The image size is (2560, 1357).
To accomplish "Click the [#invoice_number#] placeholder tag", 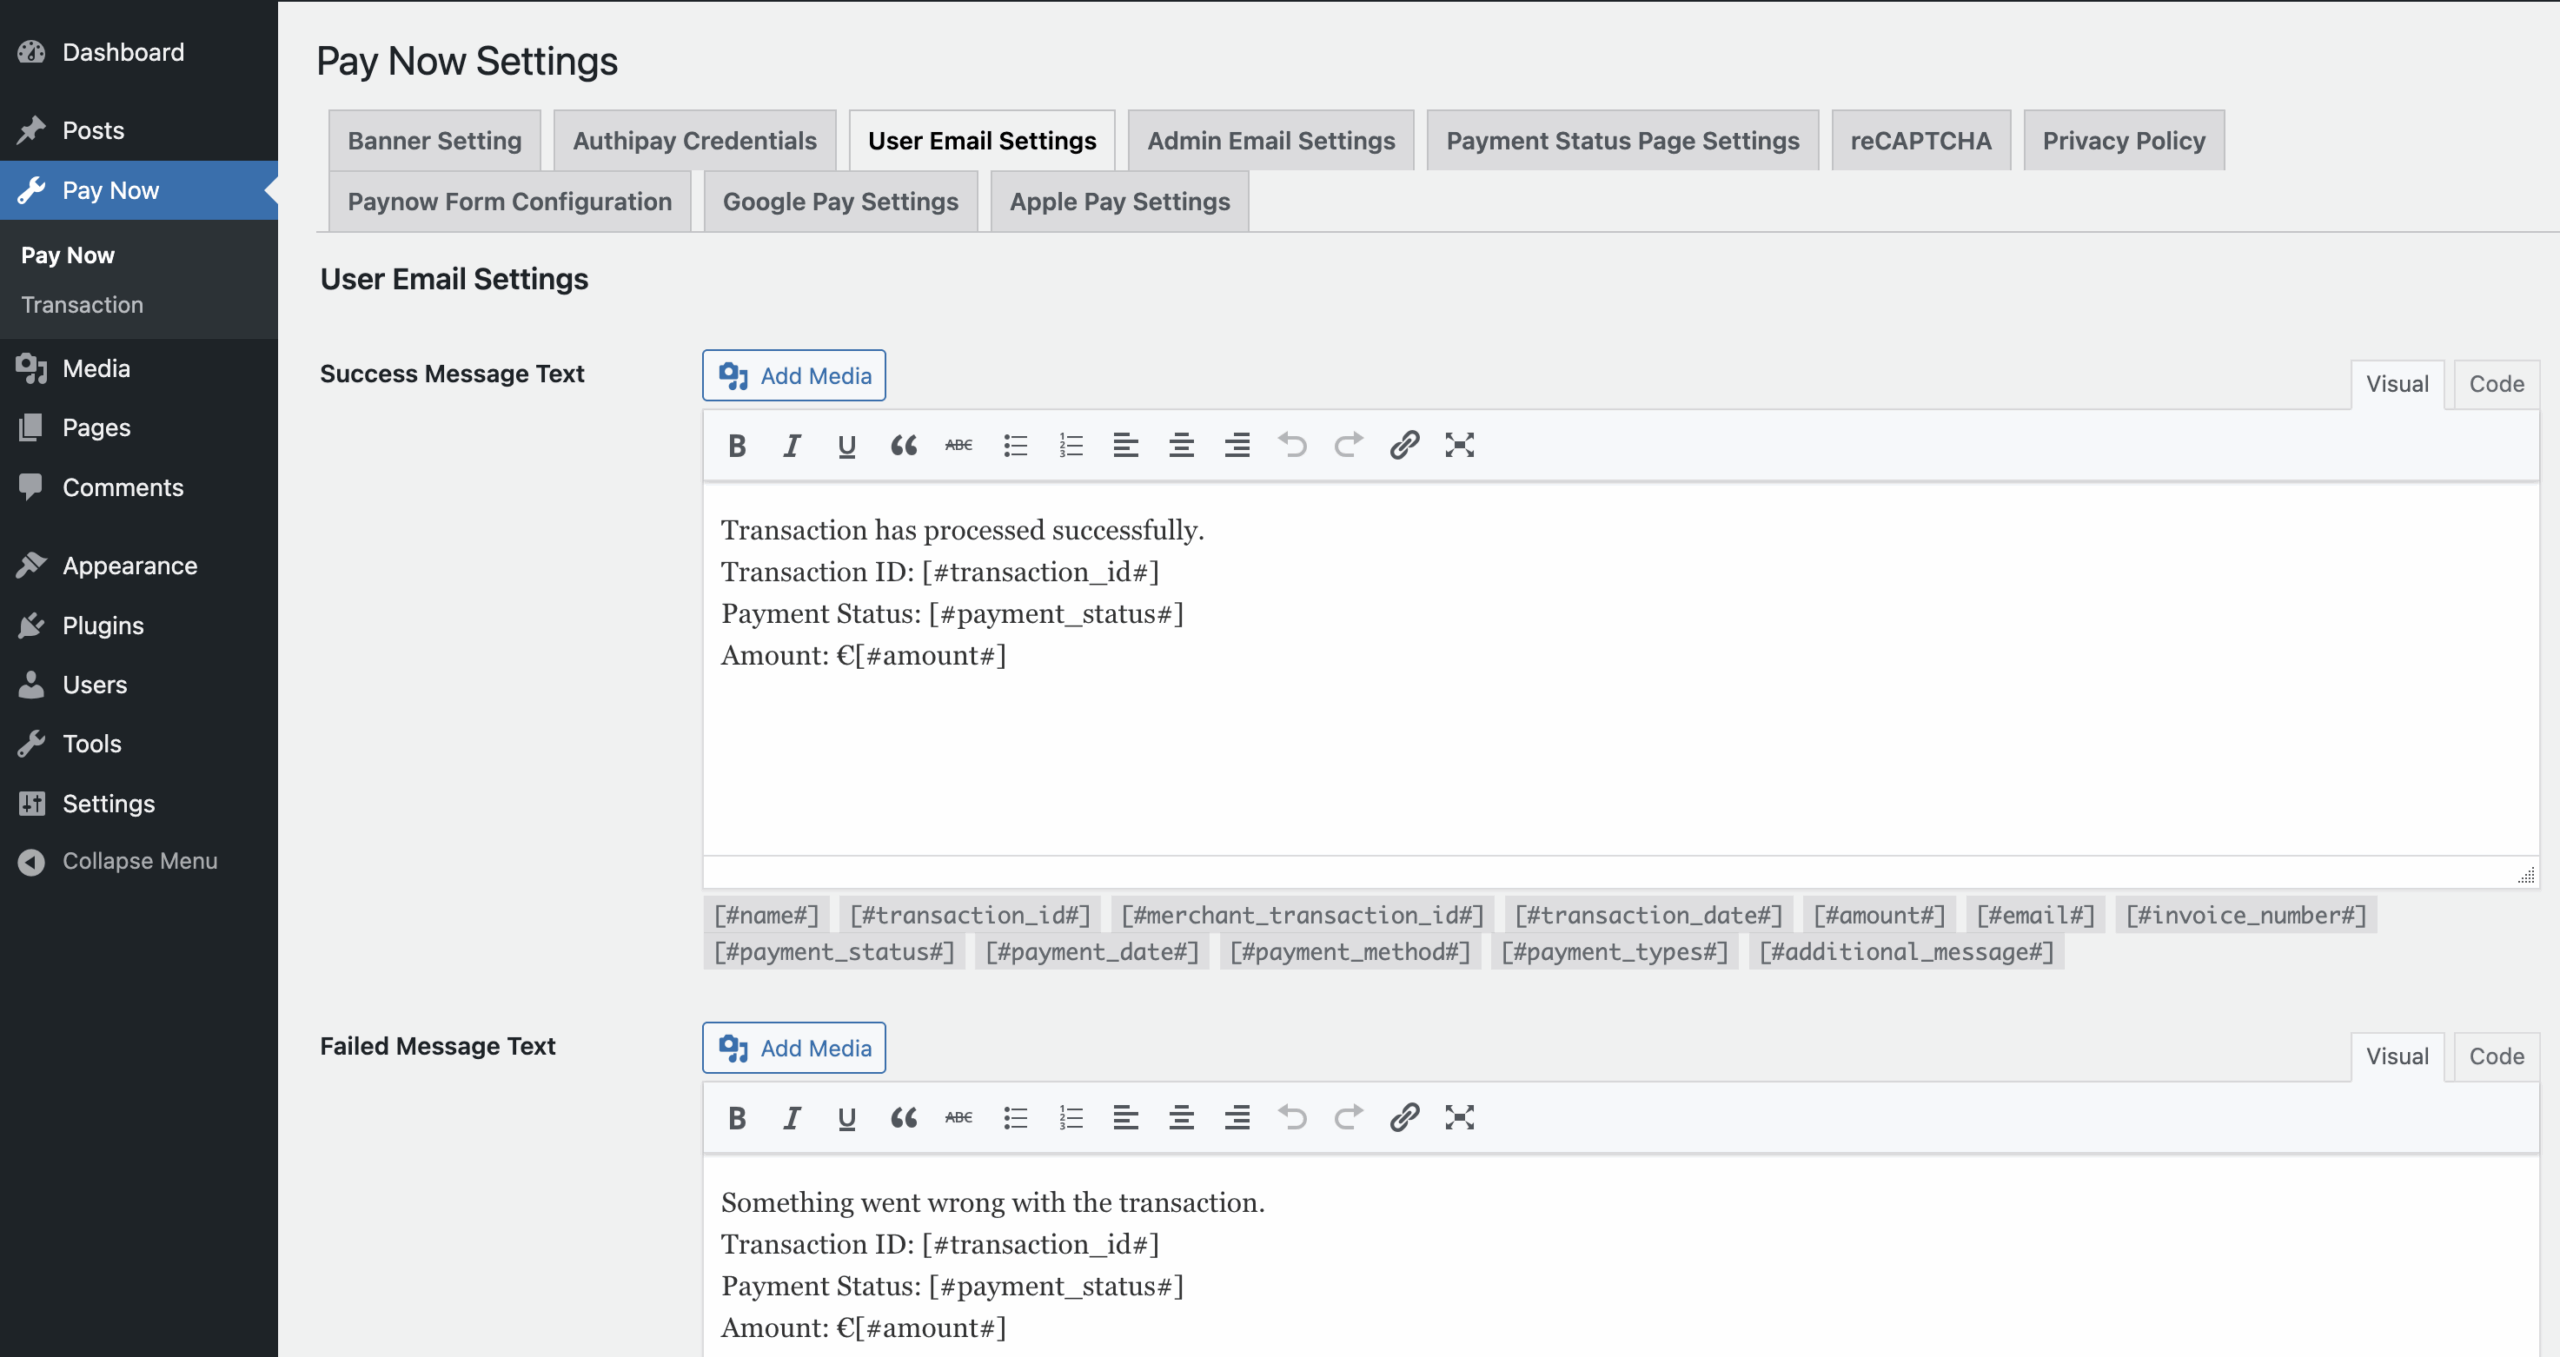I will pos(2246,915).
